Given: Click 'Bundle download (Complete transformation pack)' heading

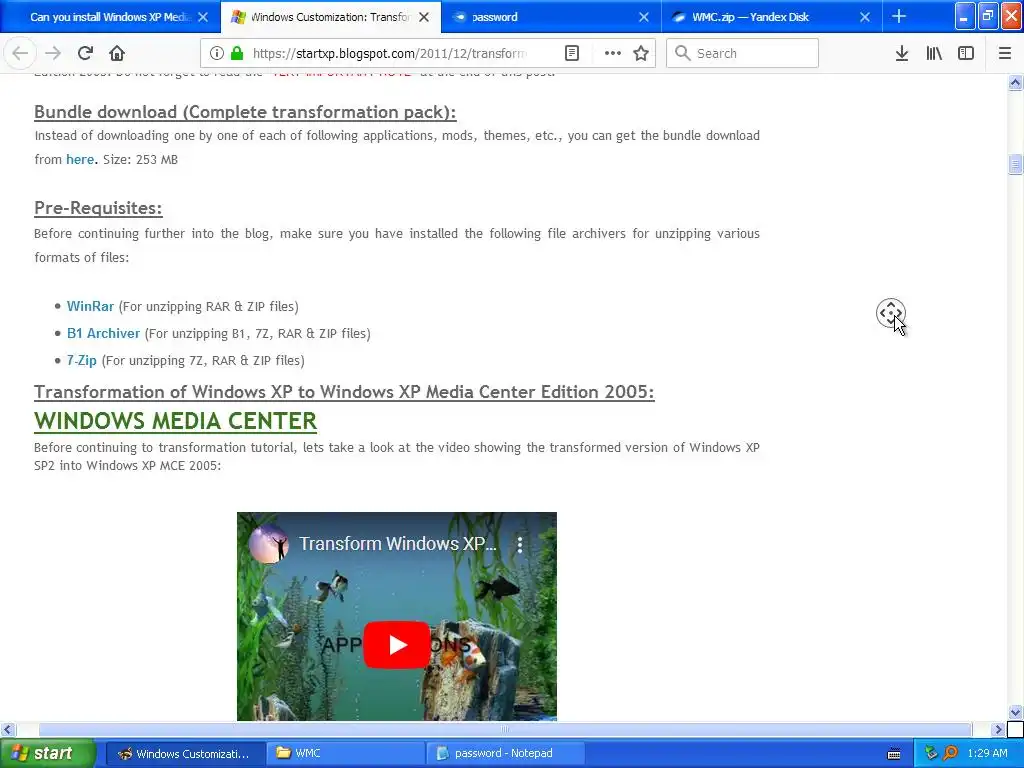Looking at the screenshot, I should point(245,112).
